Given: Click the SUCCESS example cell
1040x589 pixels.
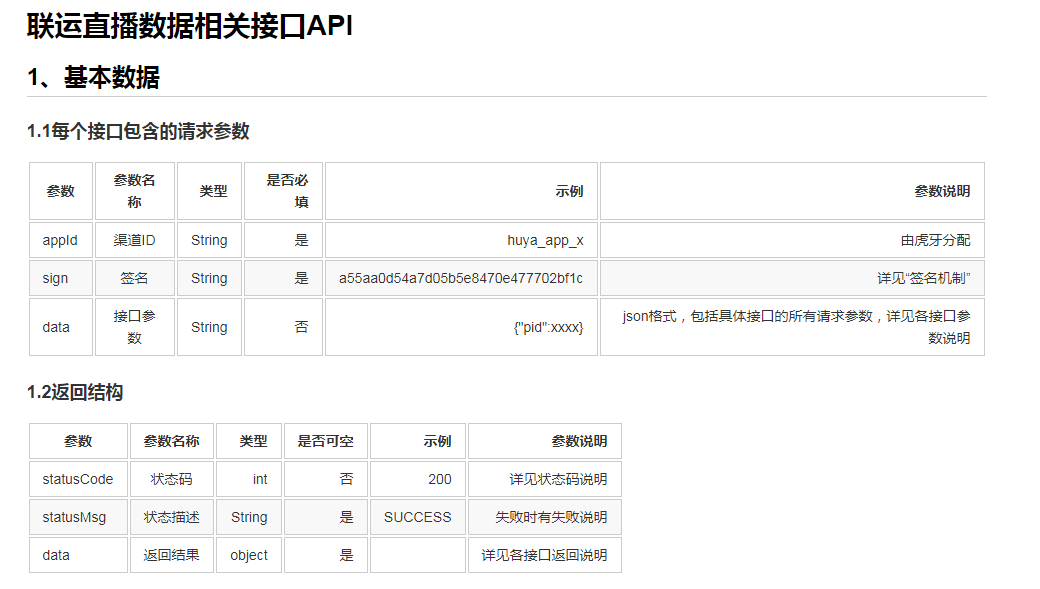Looking at the screenshot, I should coord(418,517).
